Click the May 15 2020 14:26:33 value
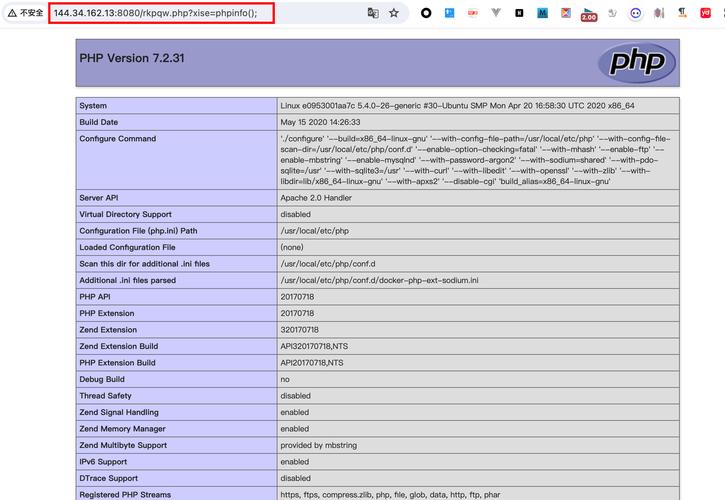725x500 pixels. 320,122
